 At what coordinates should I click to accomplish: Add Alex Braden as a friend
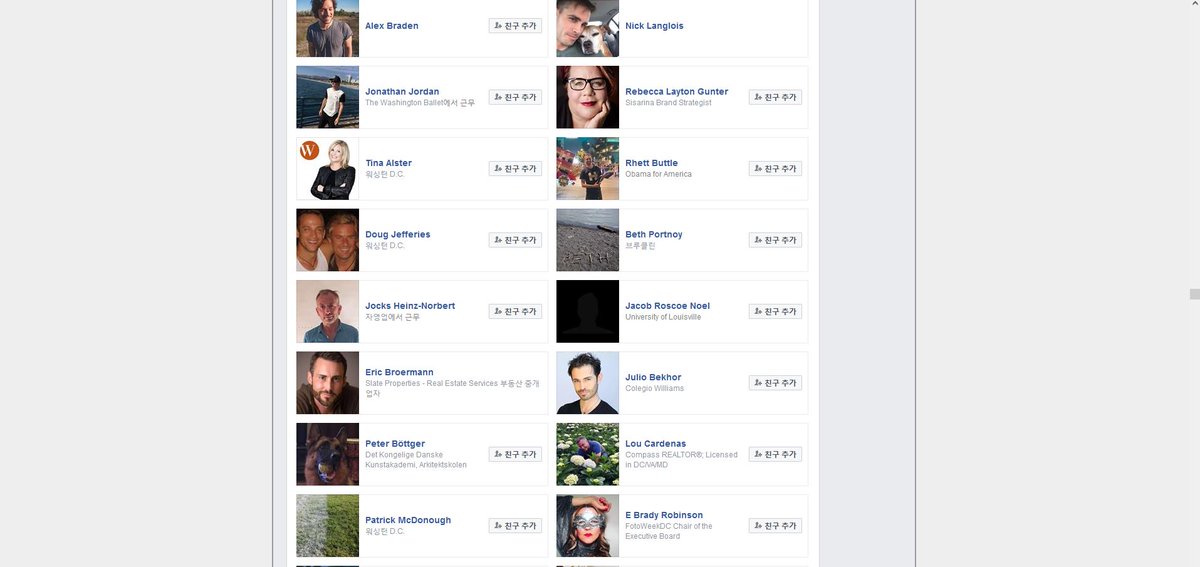[x=515, y=26]
